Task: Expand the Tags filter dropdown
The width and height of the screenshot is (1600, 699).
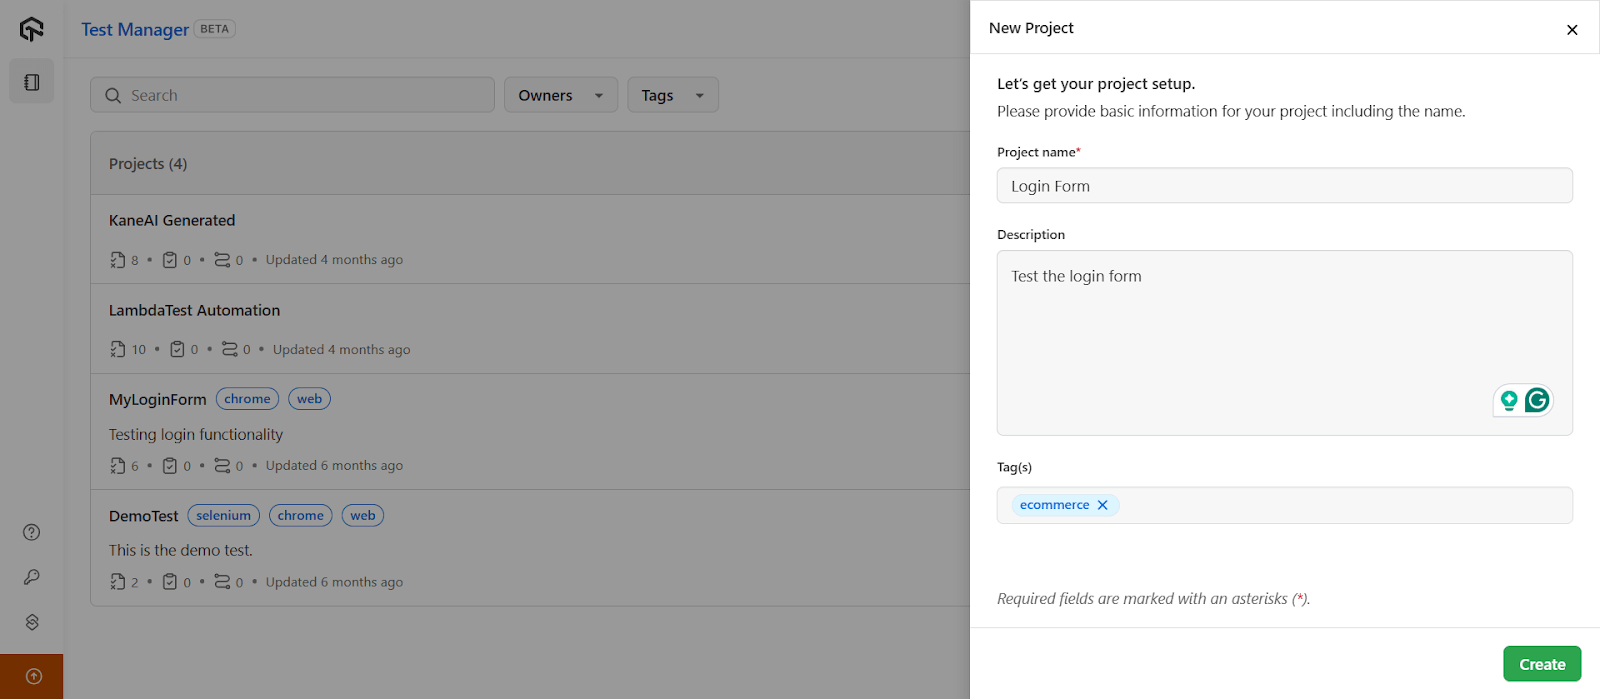Action: coord(673,95)
